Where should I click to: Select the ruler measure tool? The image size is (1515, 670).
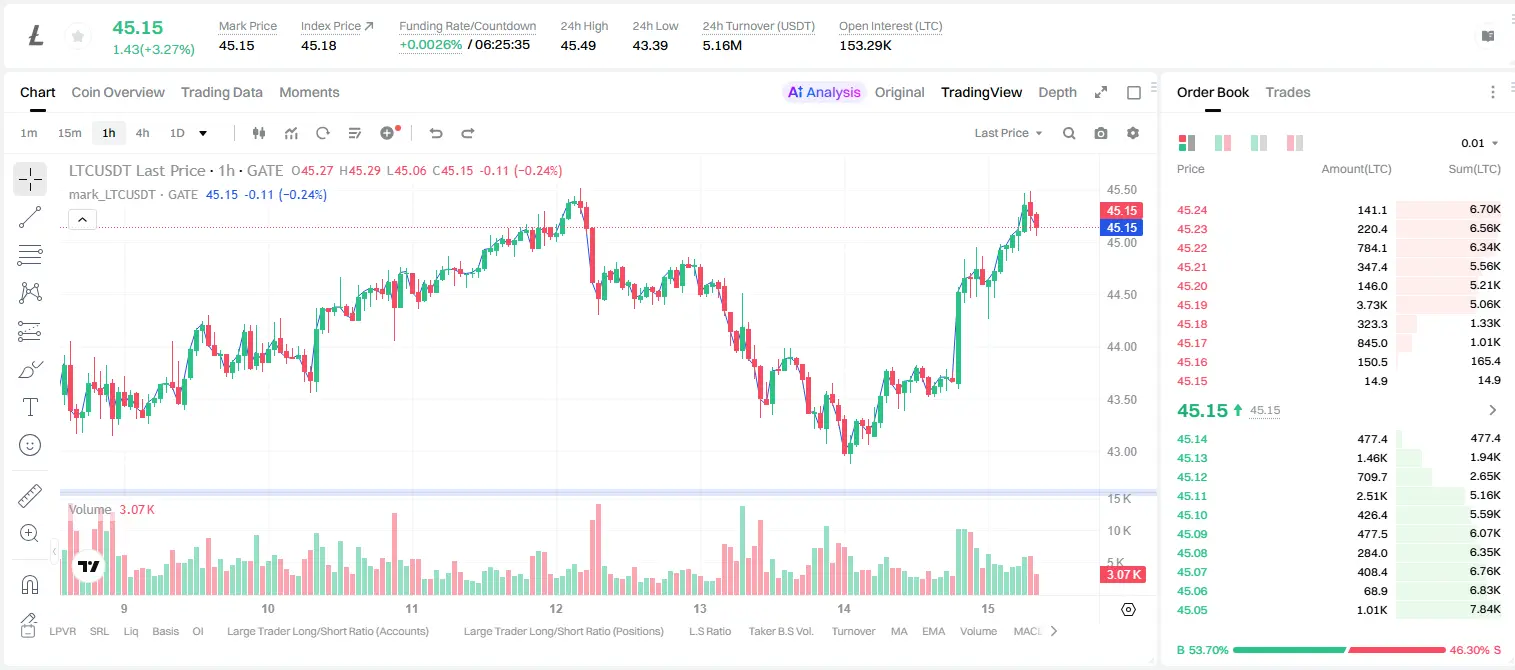30,496
